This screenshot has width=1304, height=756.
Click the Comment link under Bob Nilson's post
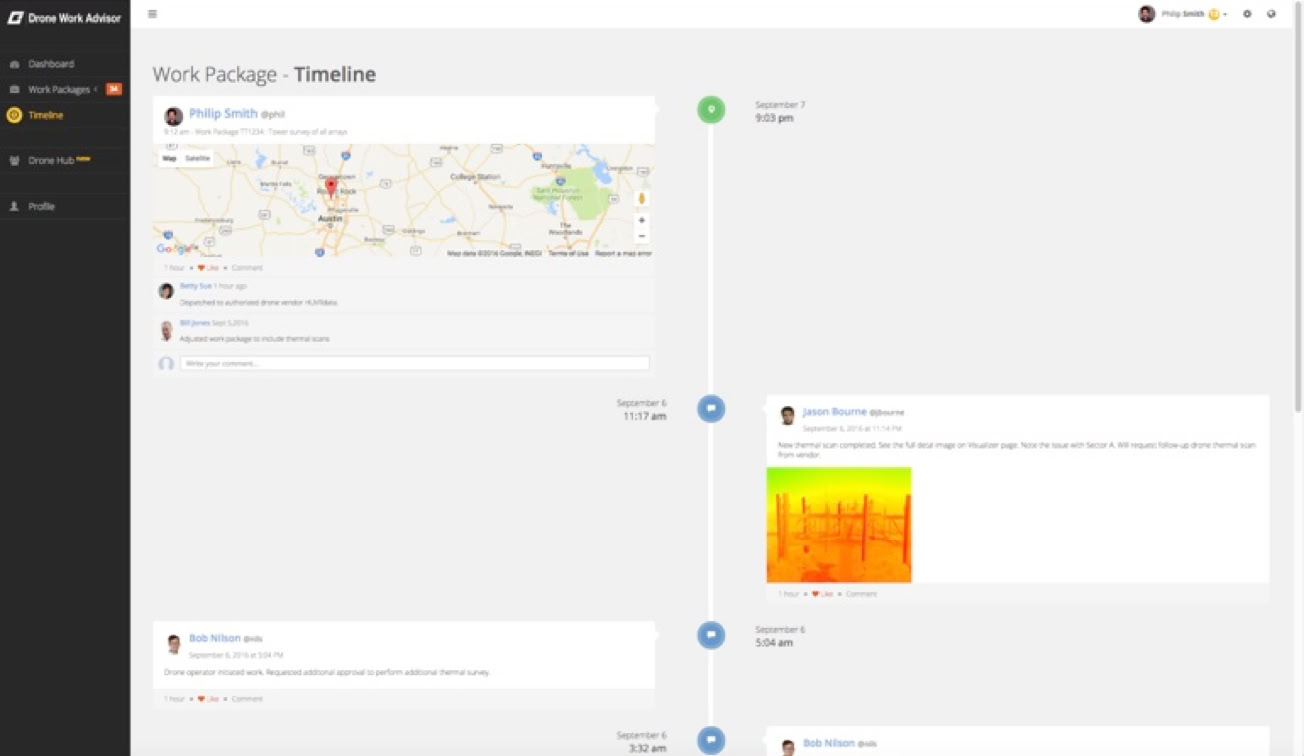[247, 699]
